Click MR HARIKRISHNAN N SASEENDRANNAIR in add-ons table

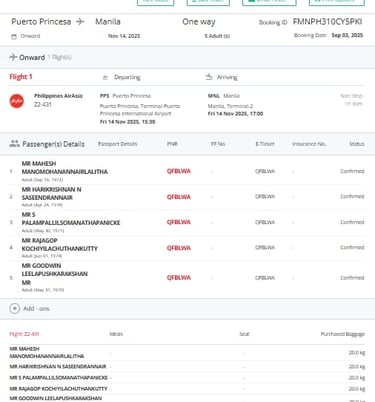(x=58, y=367)
